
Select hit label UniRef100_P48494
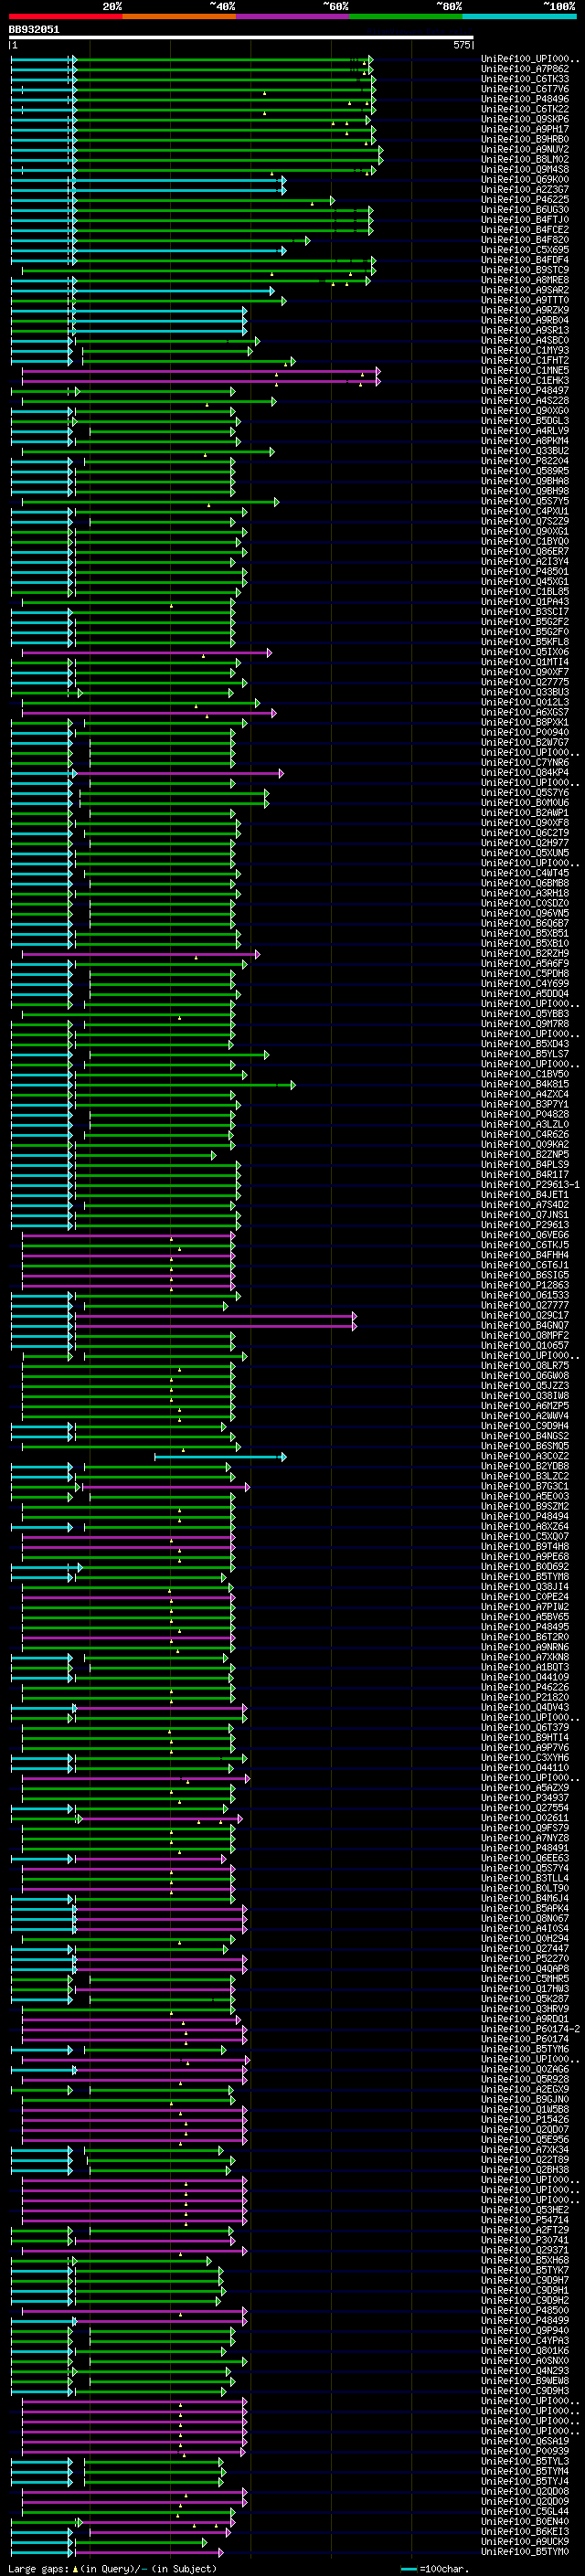pos(525,1517)
